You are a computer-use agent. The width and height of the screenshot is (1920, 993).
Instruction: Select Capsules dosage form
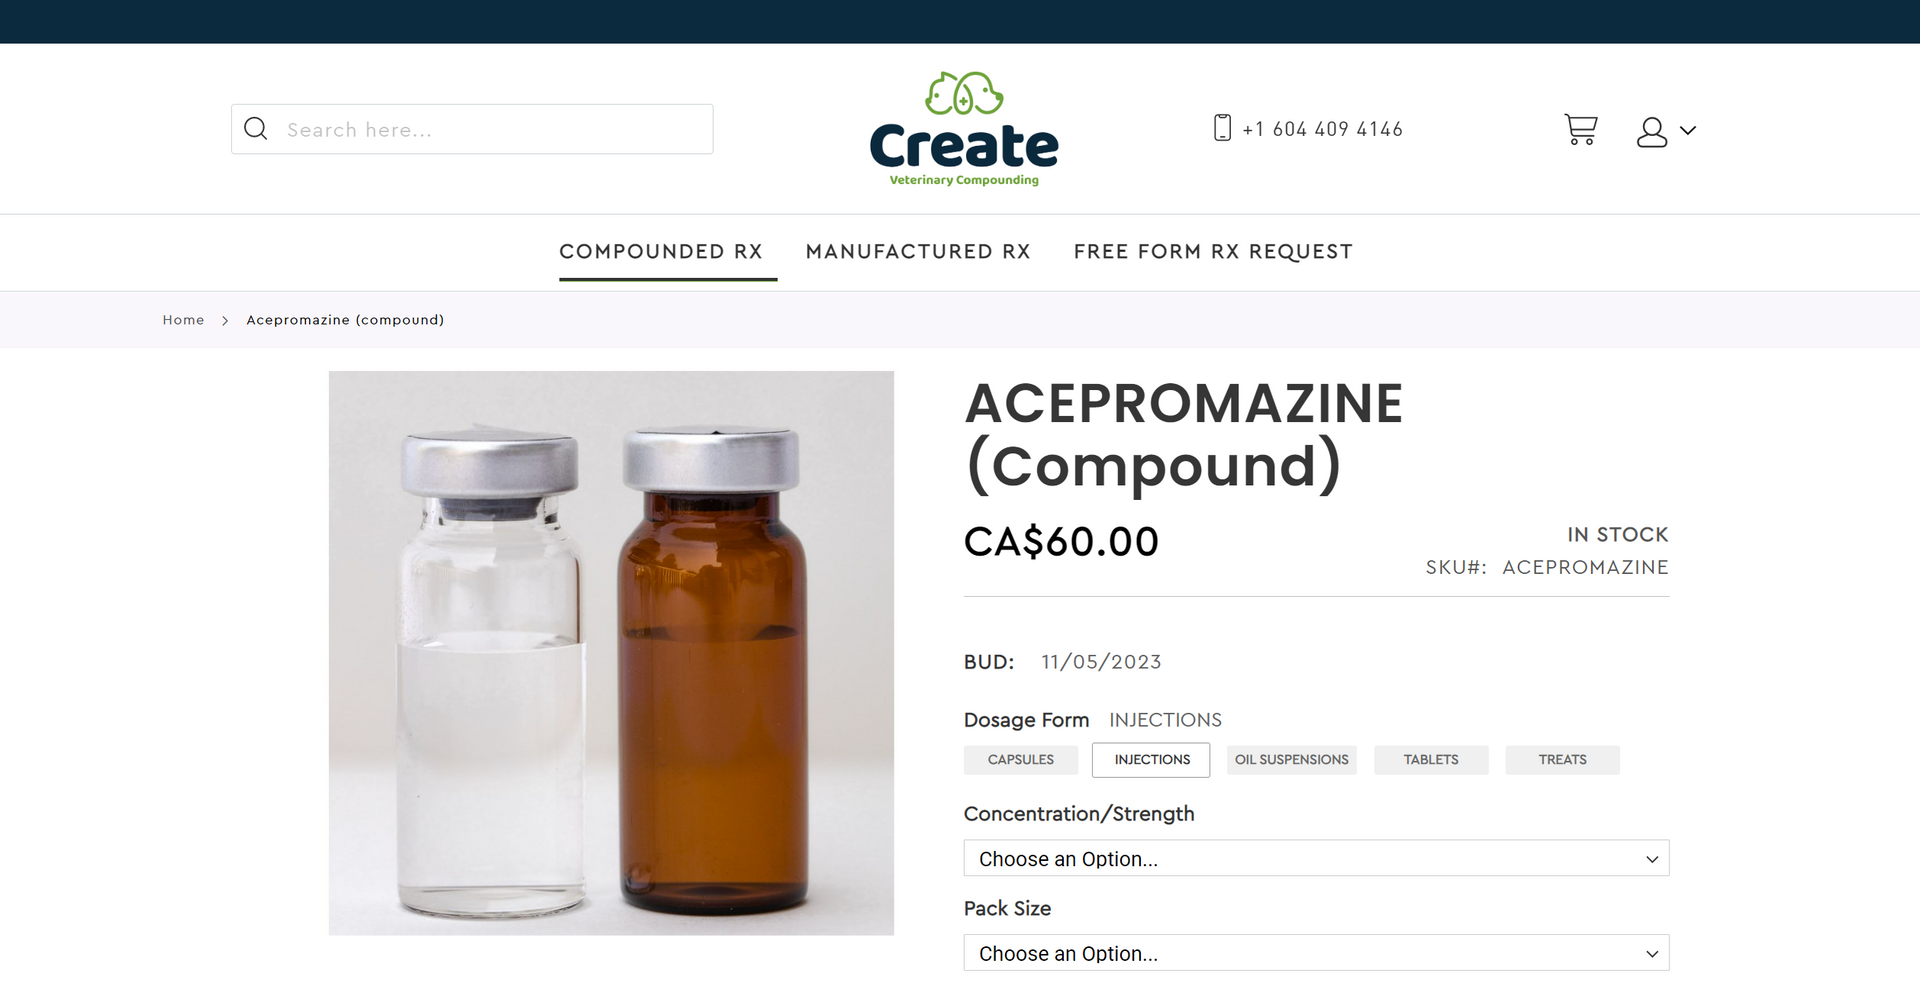1021,760
